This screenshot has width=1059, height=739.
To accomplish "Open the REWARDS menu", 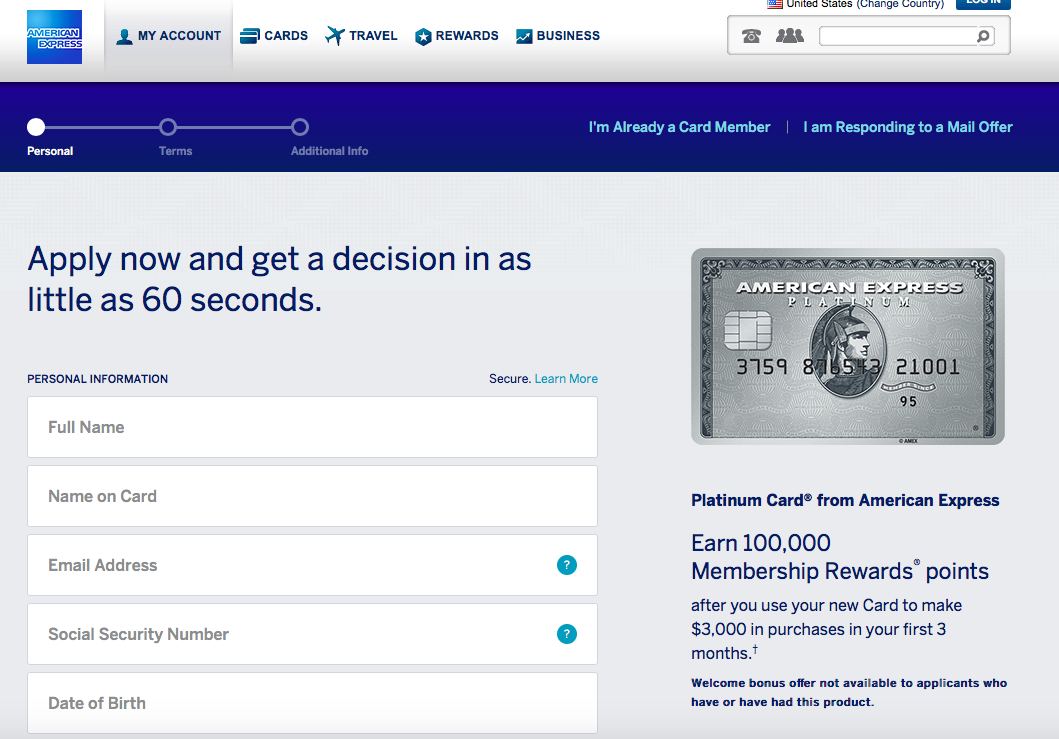I will pos(457,36).
